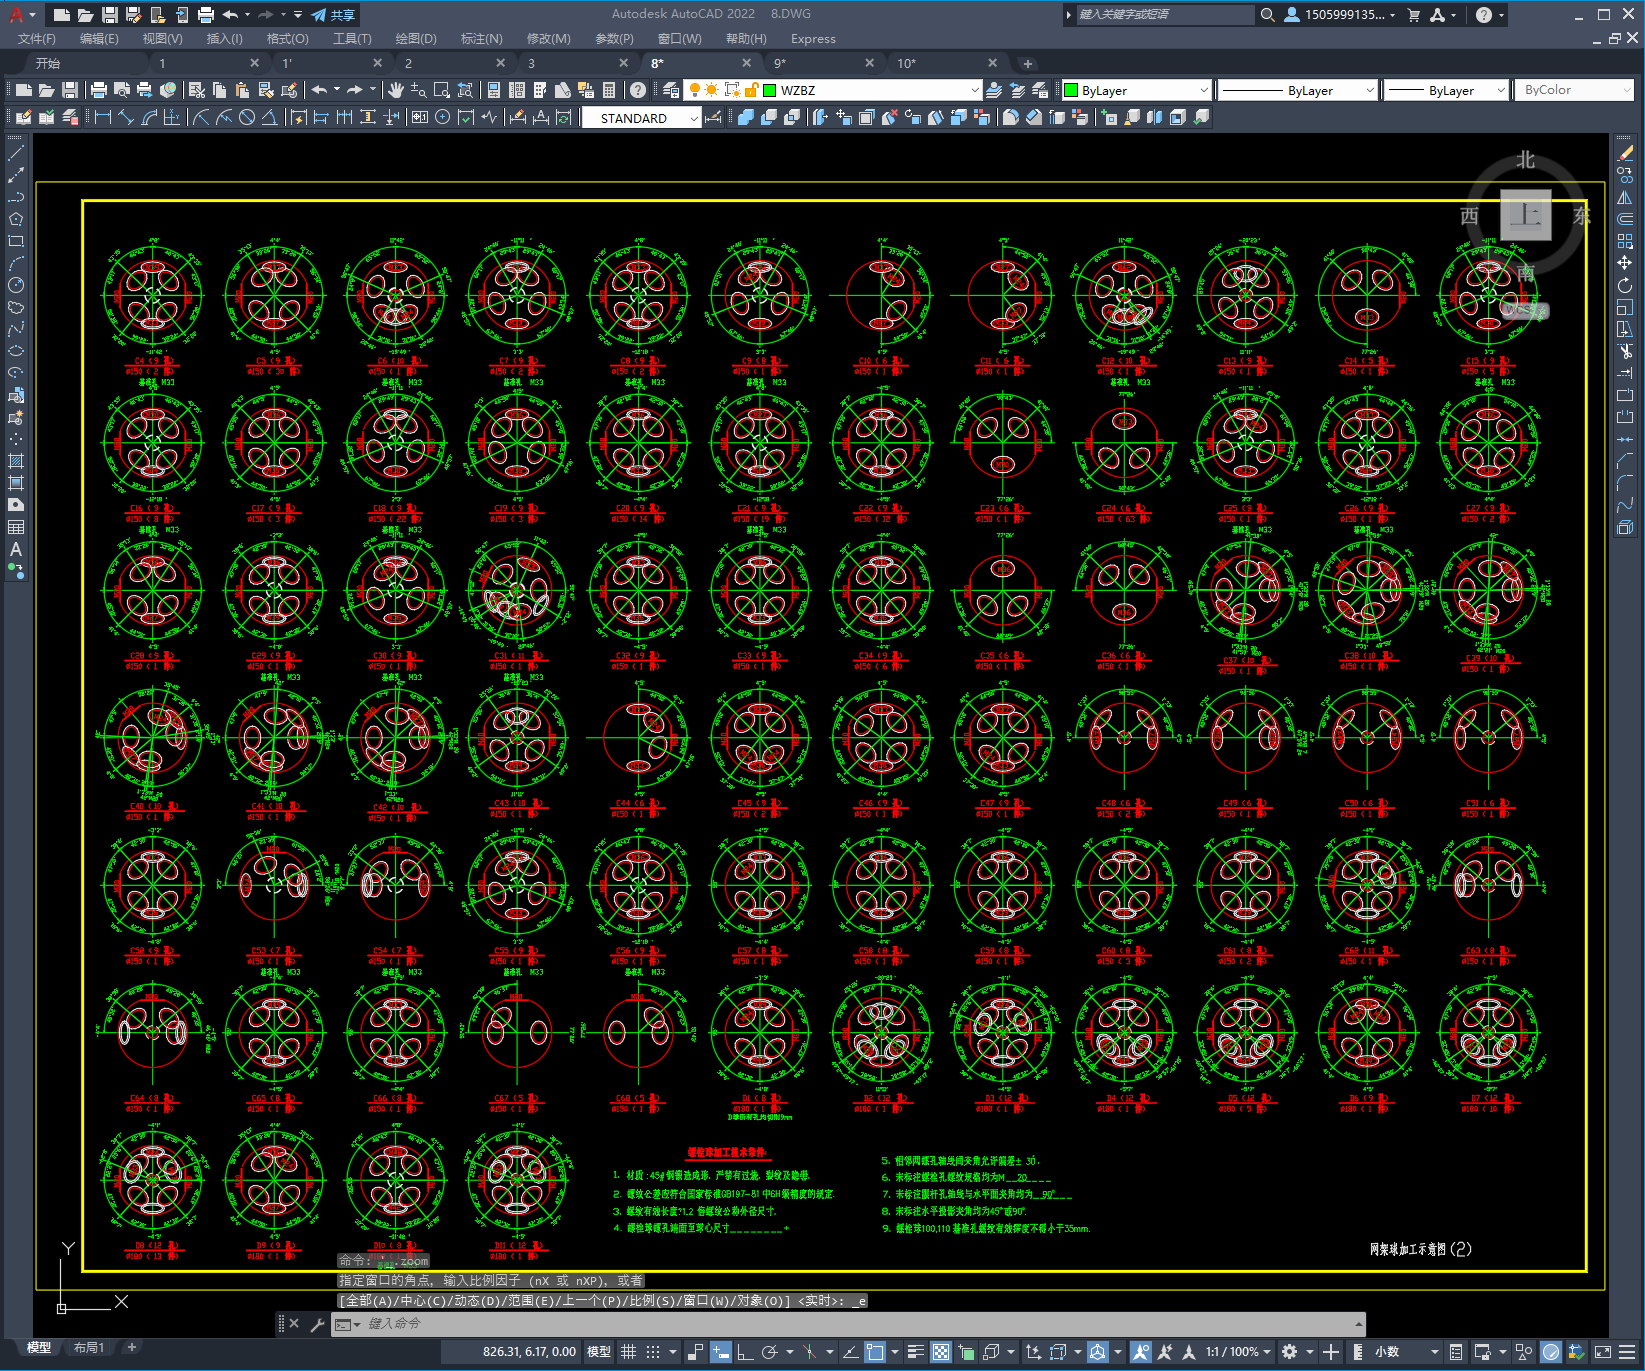
Task: Select the Pan hand tool in the standard toolbar
Action: click(x=396, y=90)
